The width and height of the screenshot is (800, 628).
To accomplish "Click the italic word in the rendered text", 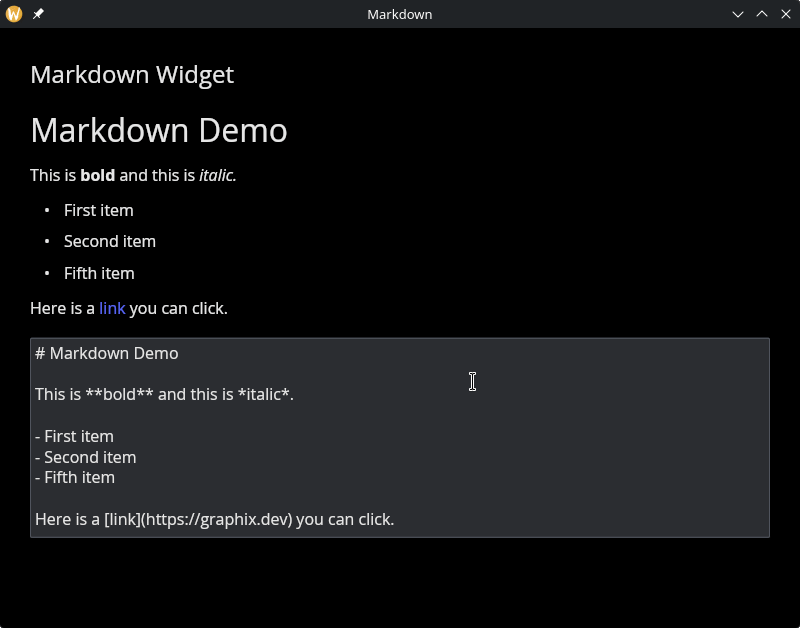I will [215, 175].
